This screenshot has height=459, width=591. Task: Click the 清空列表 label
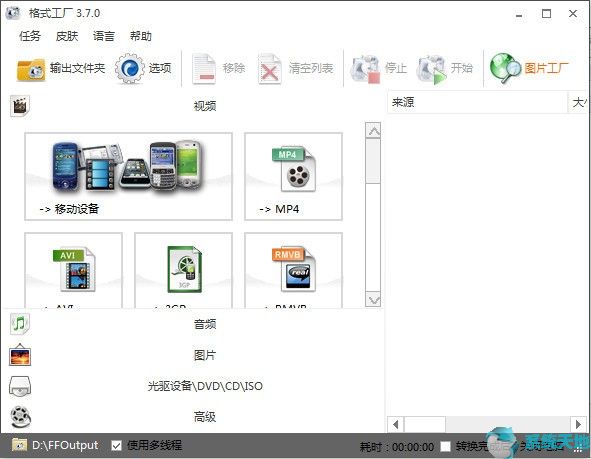[311, 68]
